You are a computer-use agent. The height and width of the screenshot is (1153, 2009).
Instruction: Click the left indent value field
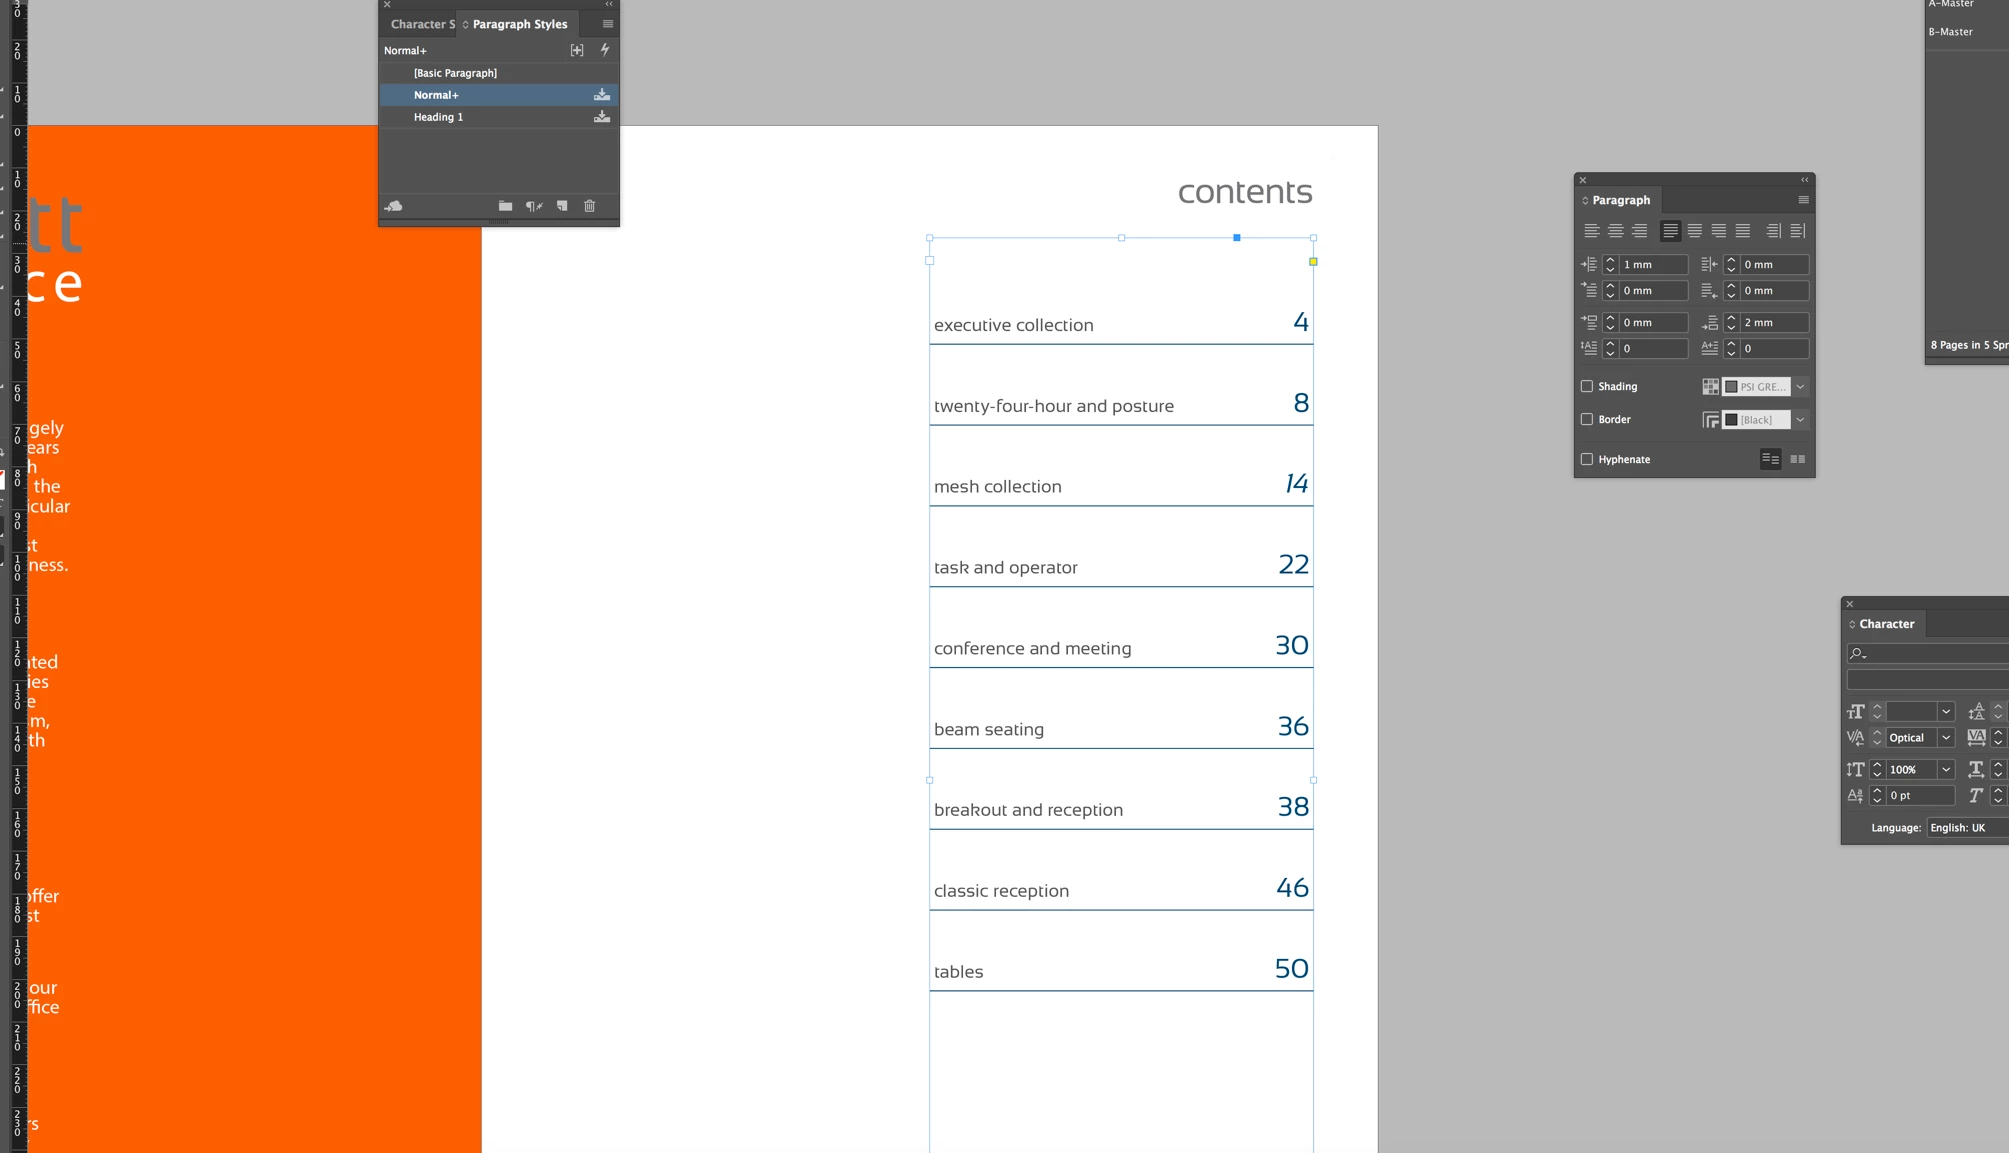click(1652, 265)
